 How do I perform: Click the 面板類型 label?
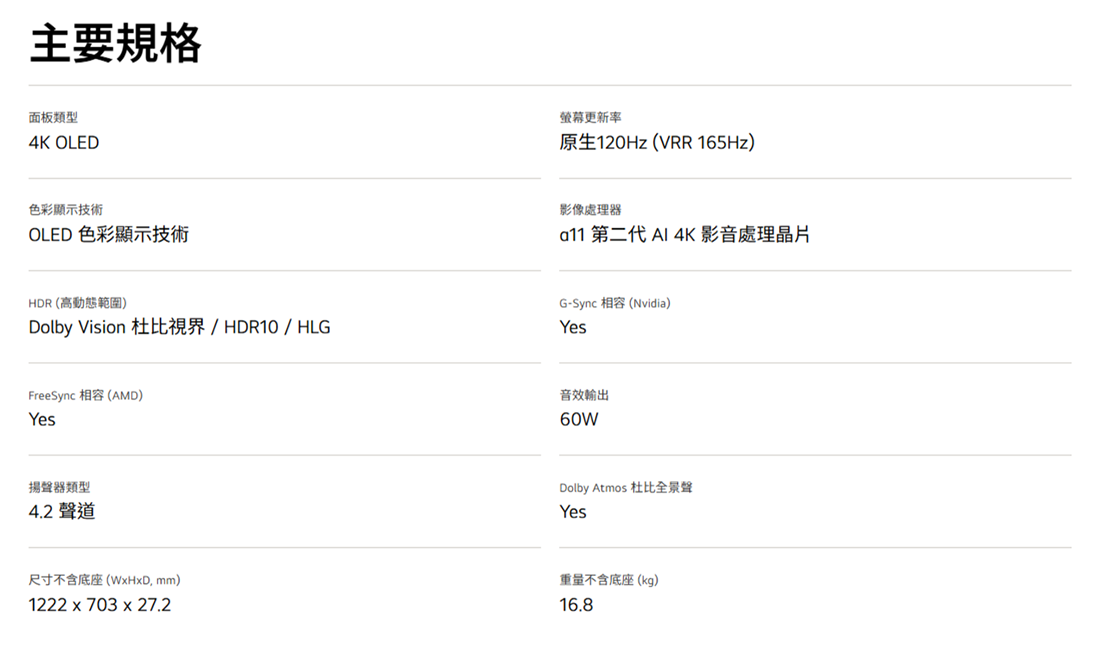pyautogui.click(x=53, y=118)
